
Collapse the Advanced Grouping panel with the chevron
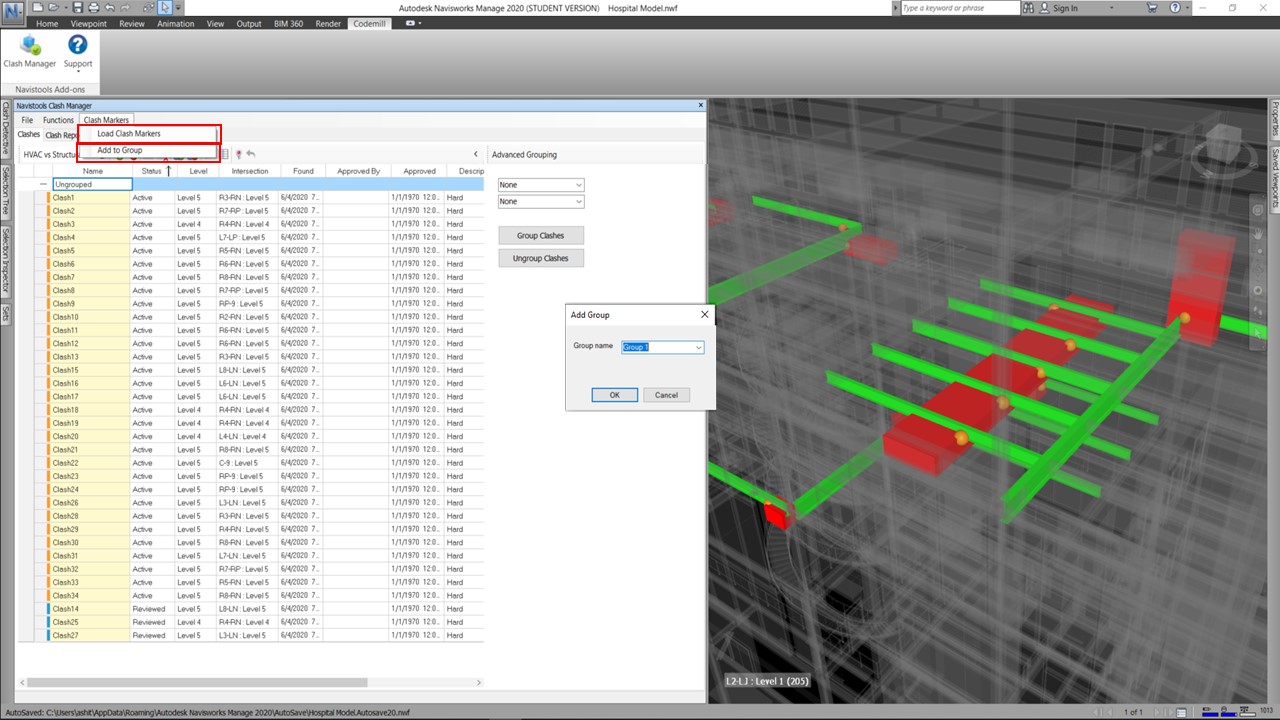click(476, 154)
